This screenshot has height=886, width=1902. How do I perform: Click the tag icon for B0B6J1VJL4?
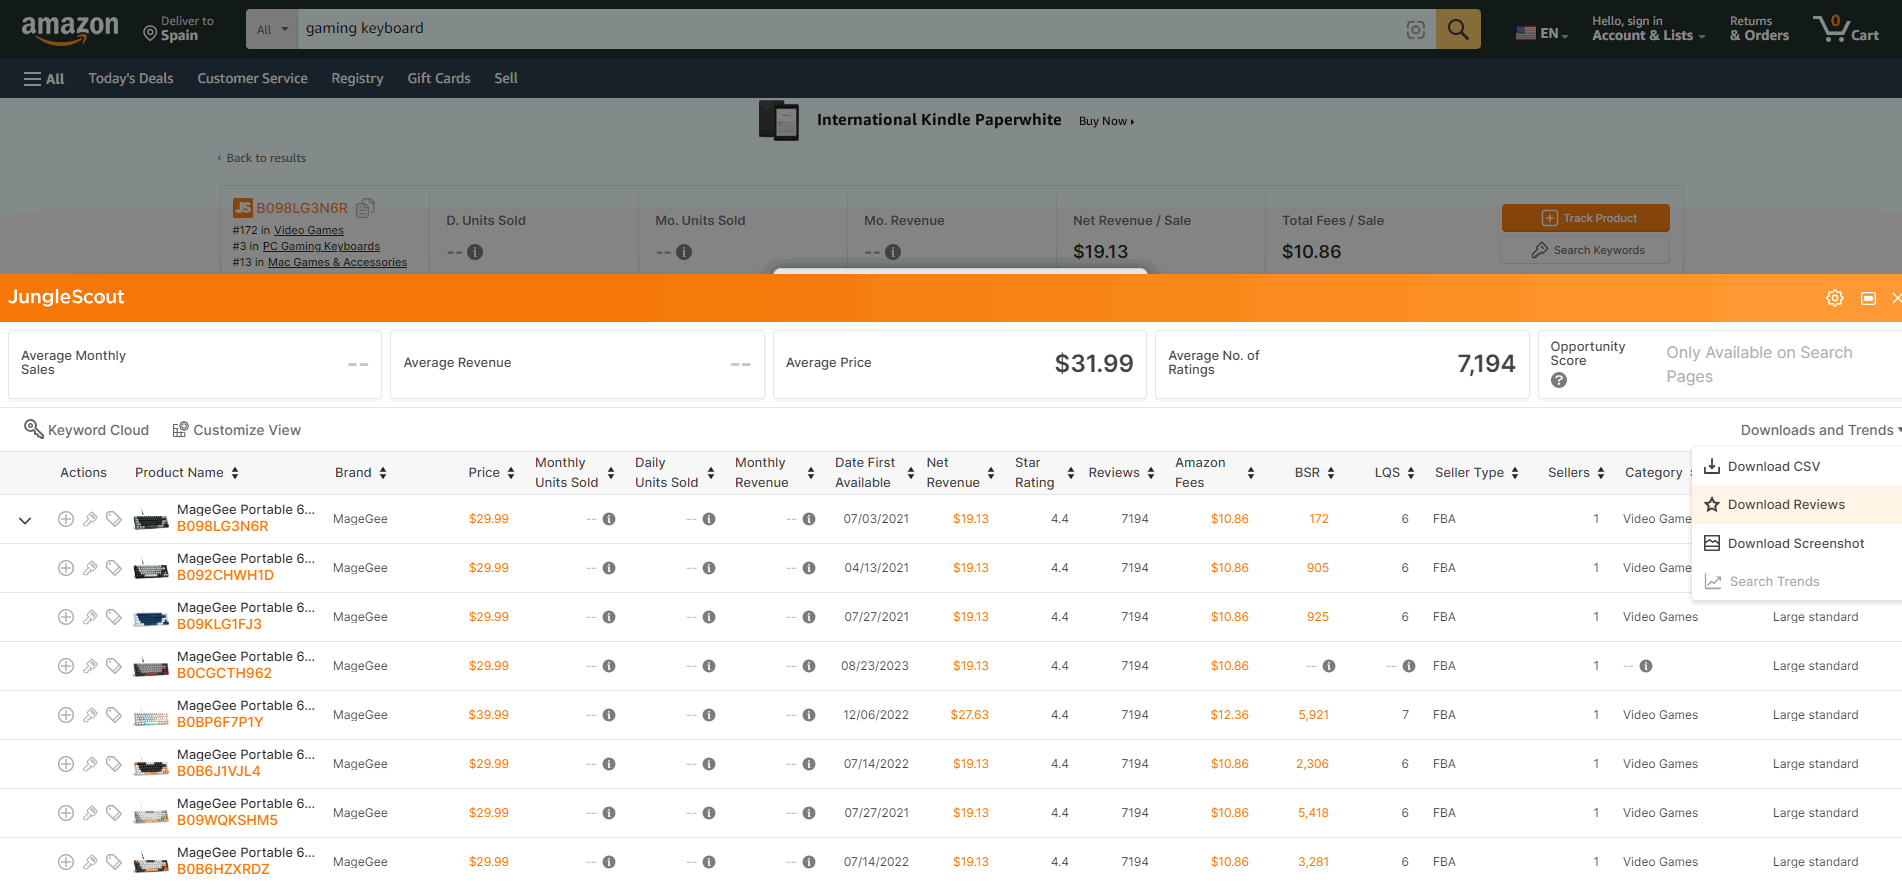(x=114, y=764)
